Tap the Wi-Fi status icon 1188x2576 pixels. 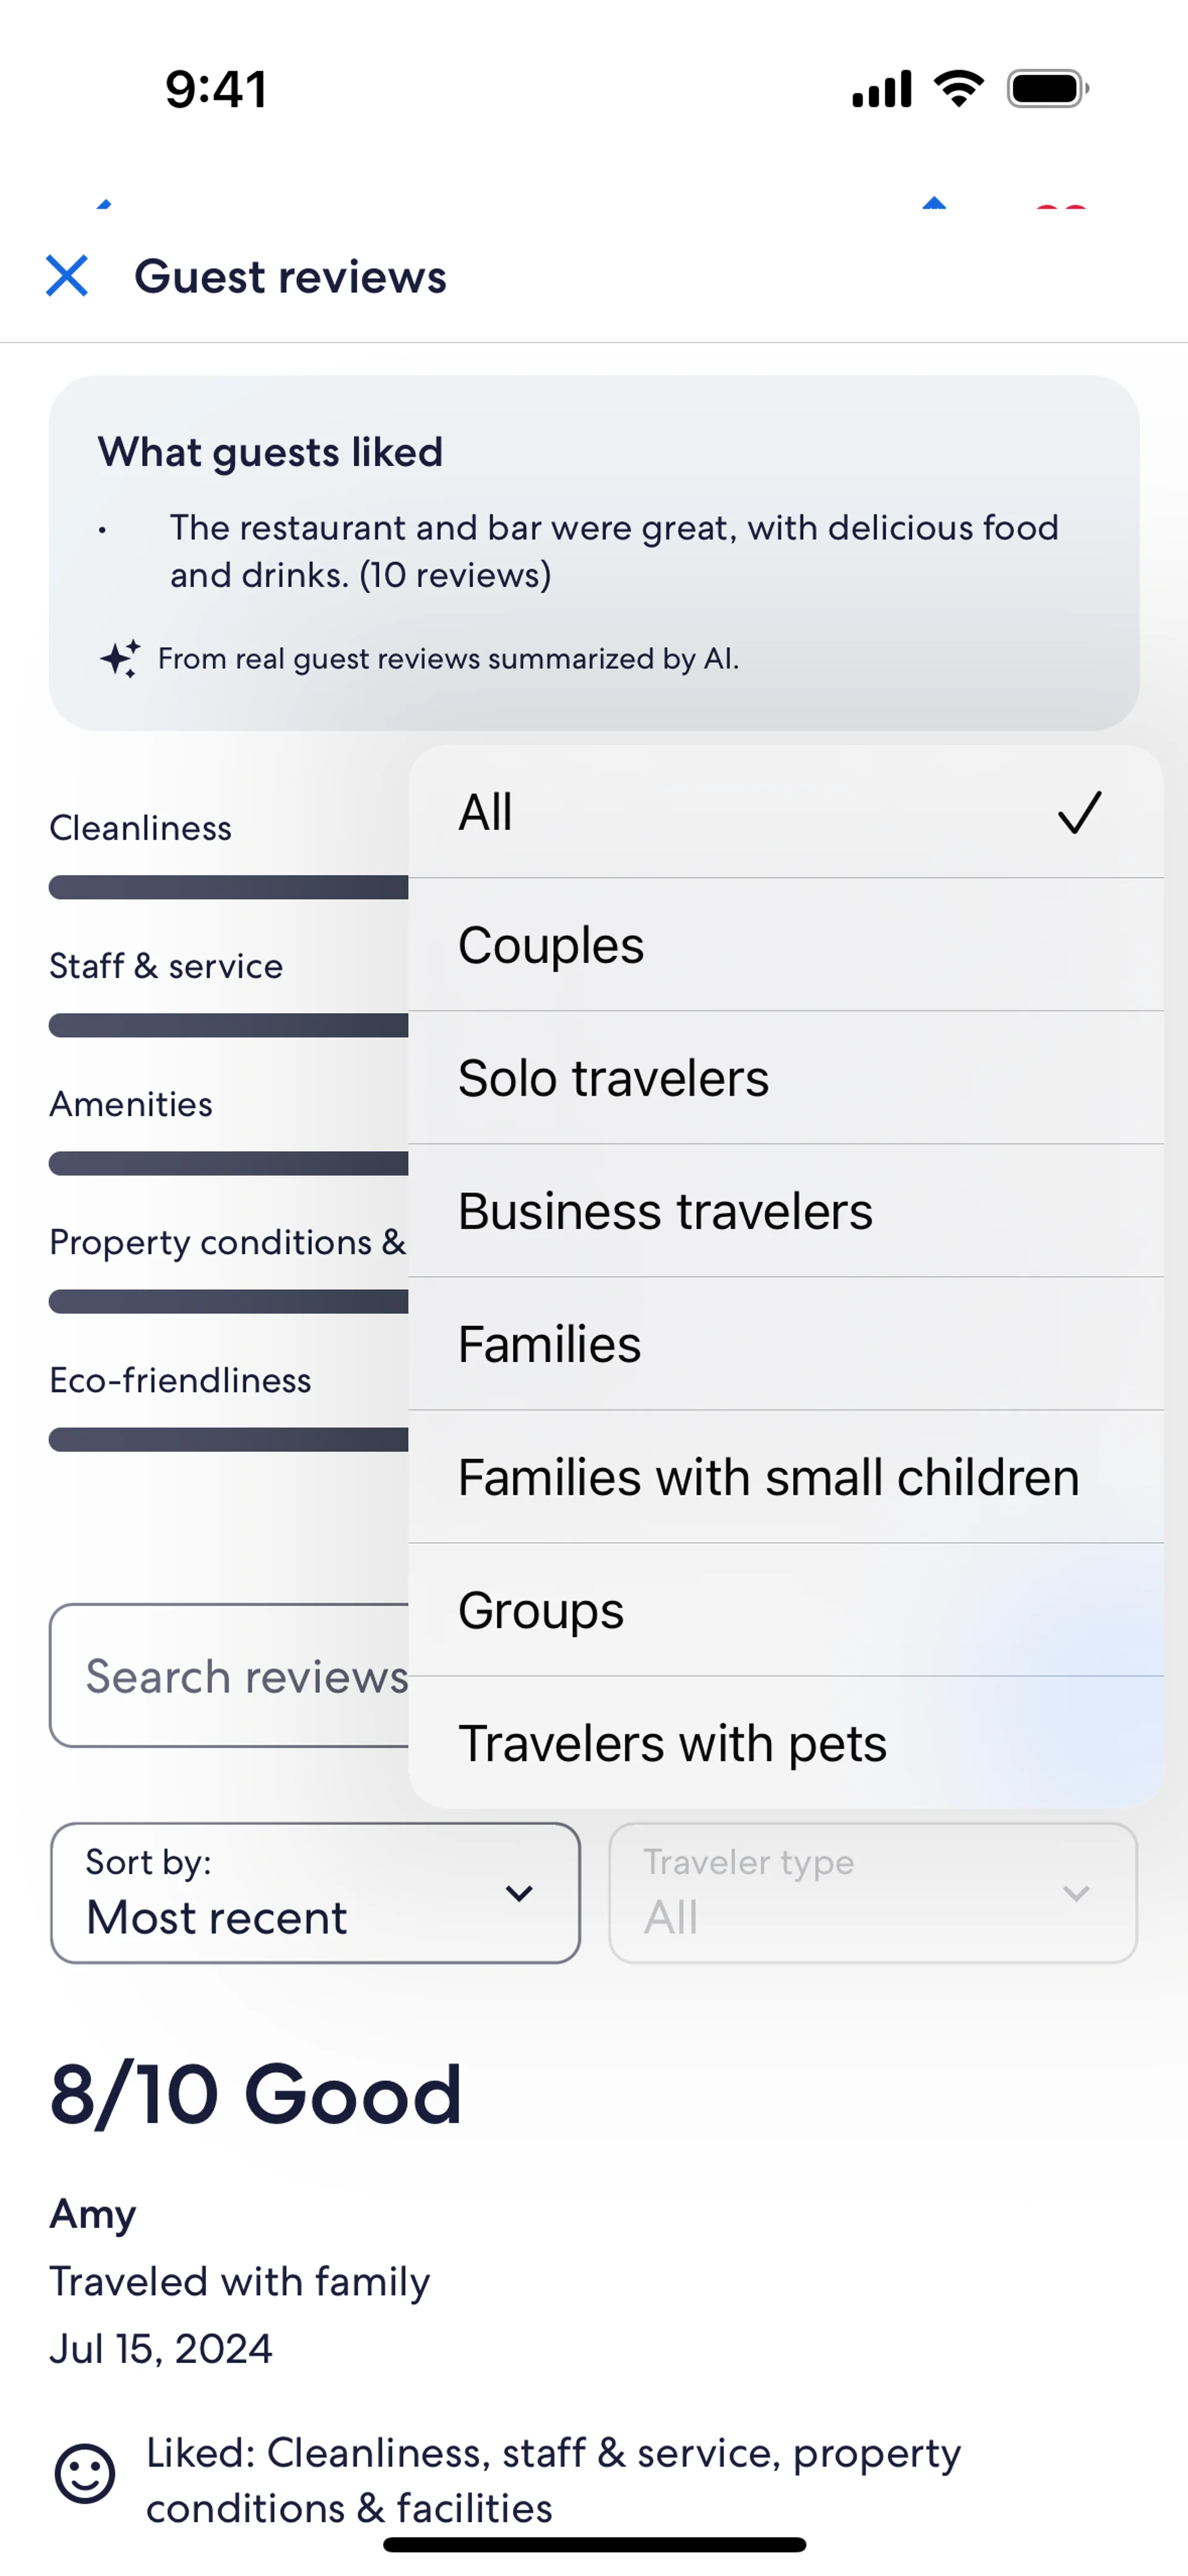click(958, 89)
